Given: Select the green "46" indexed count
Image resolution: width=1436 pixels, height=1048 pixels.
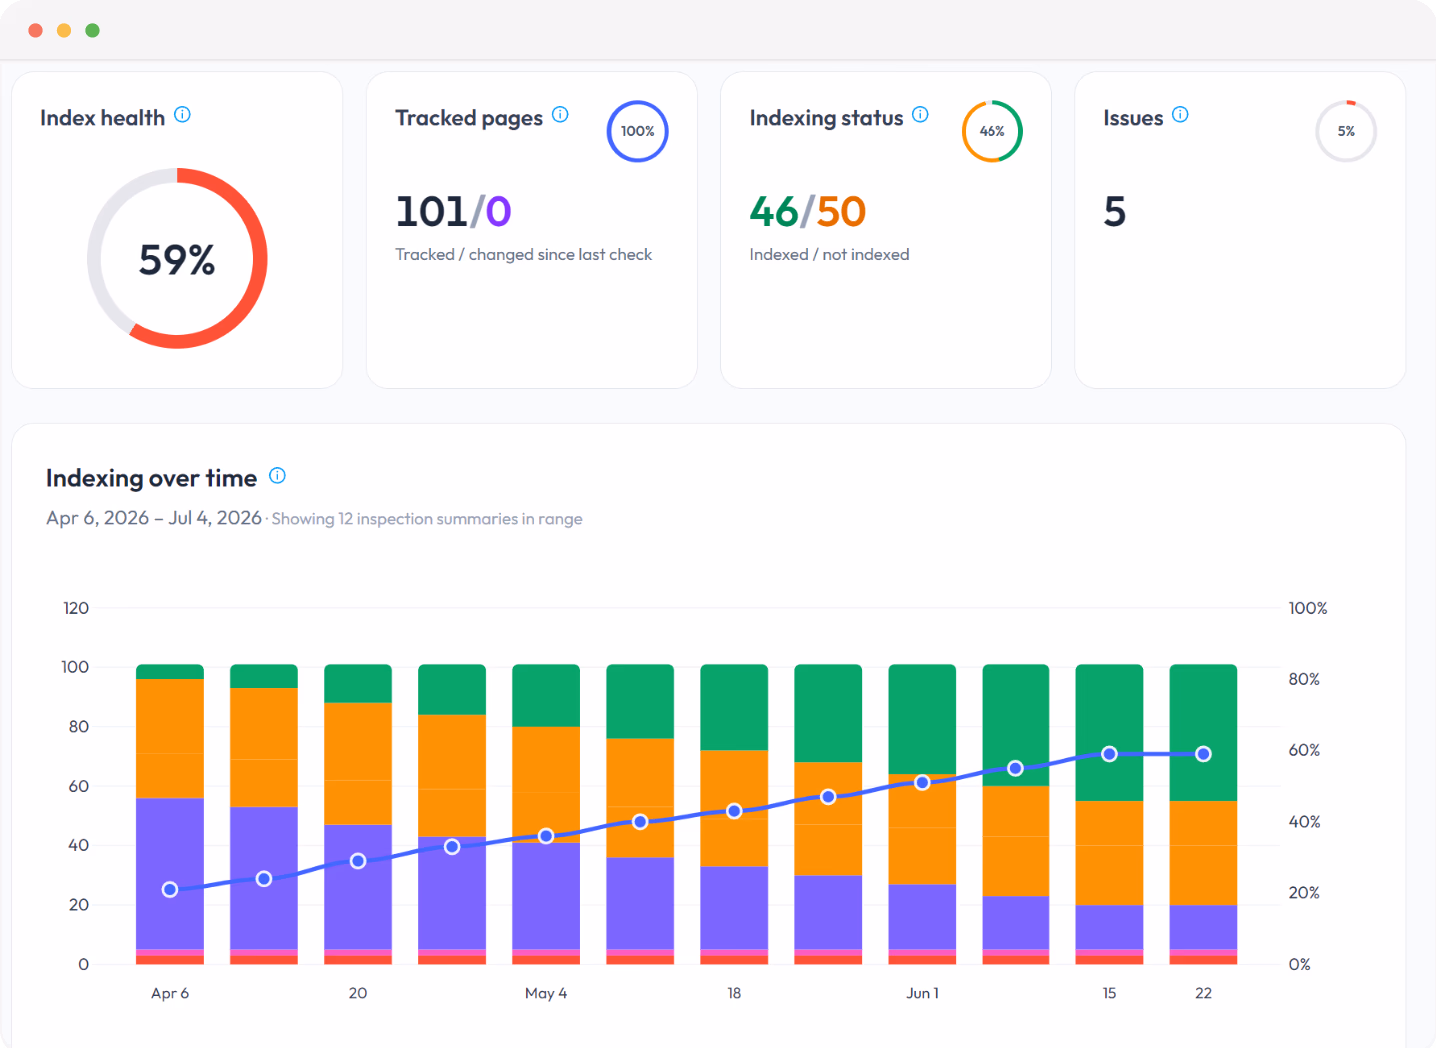Looking at the screenshot, I should [774, 211].
